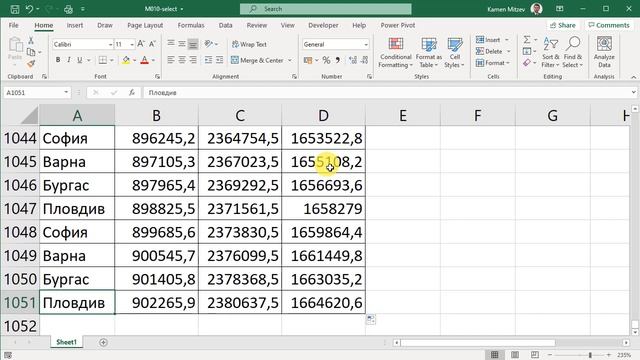Align text to the right
640x360 pixels.
click(193, 60)
